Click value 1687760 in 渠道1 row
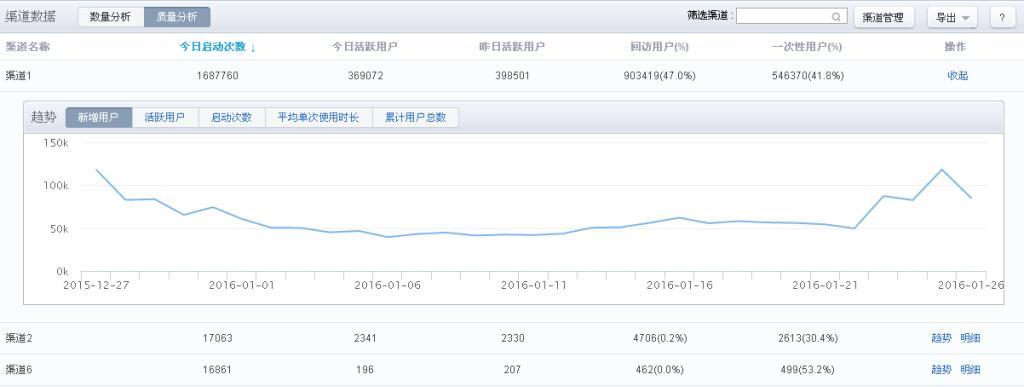 click(217, 76)
